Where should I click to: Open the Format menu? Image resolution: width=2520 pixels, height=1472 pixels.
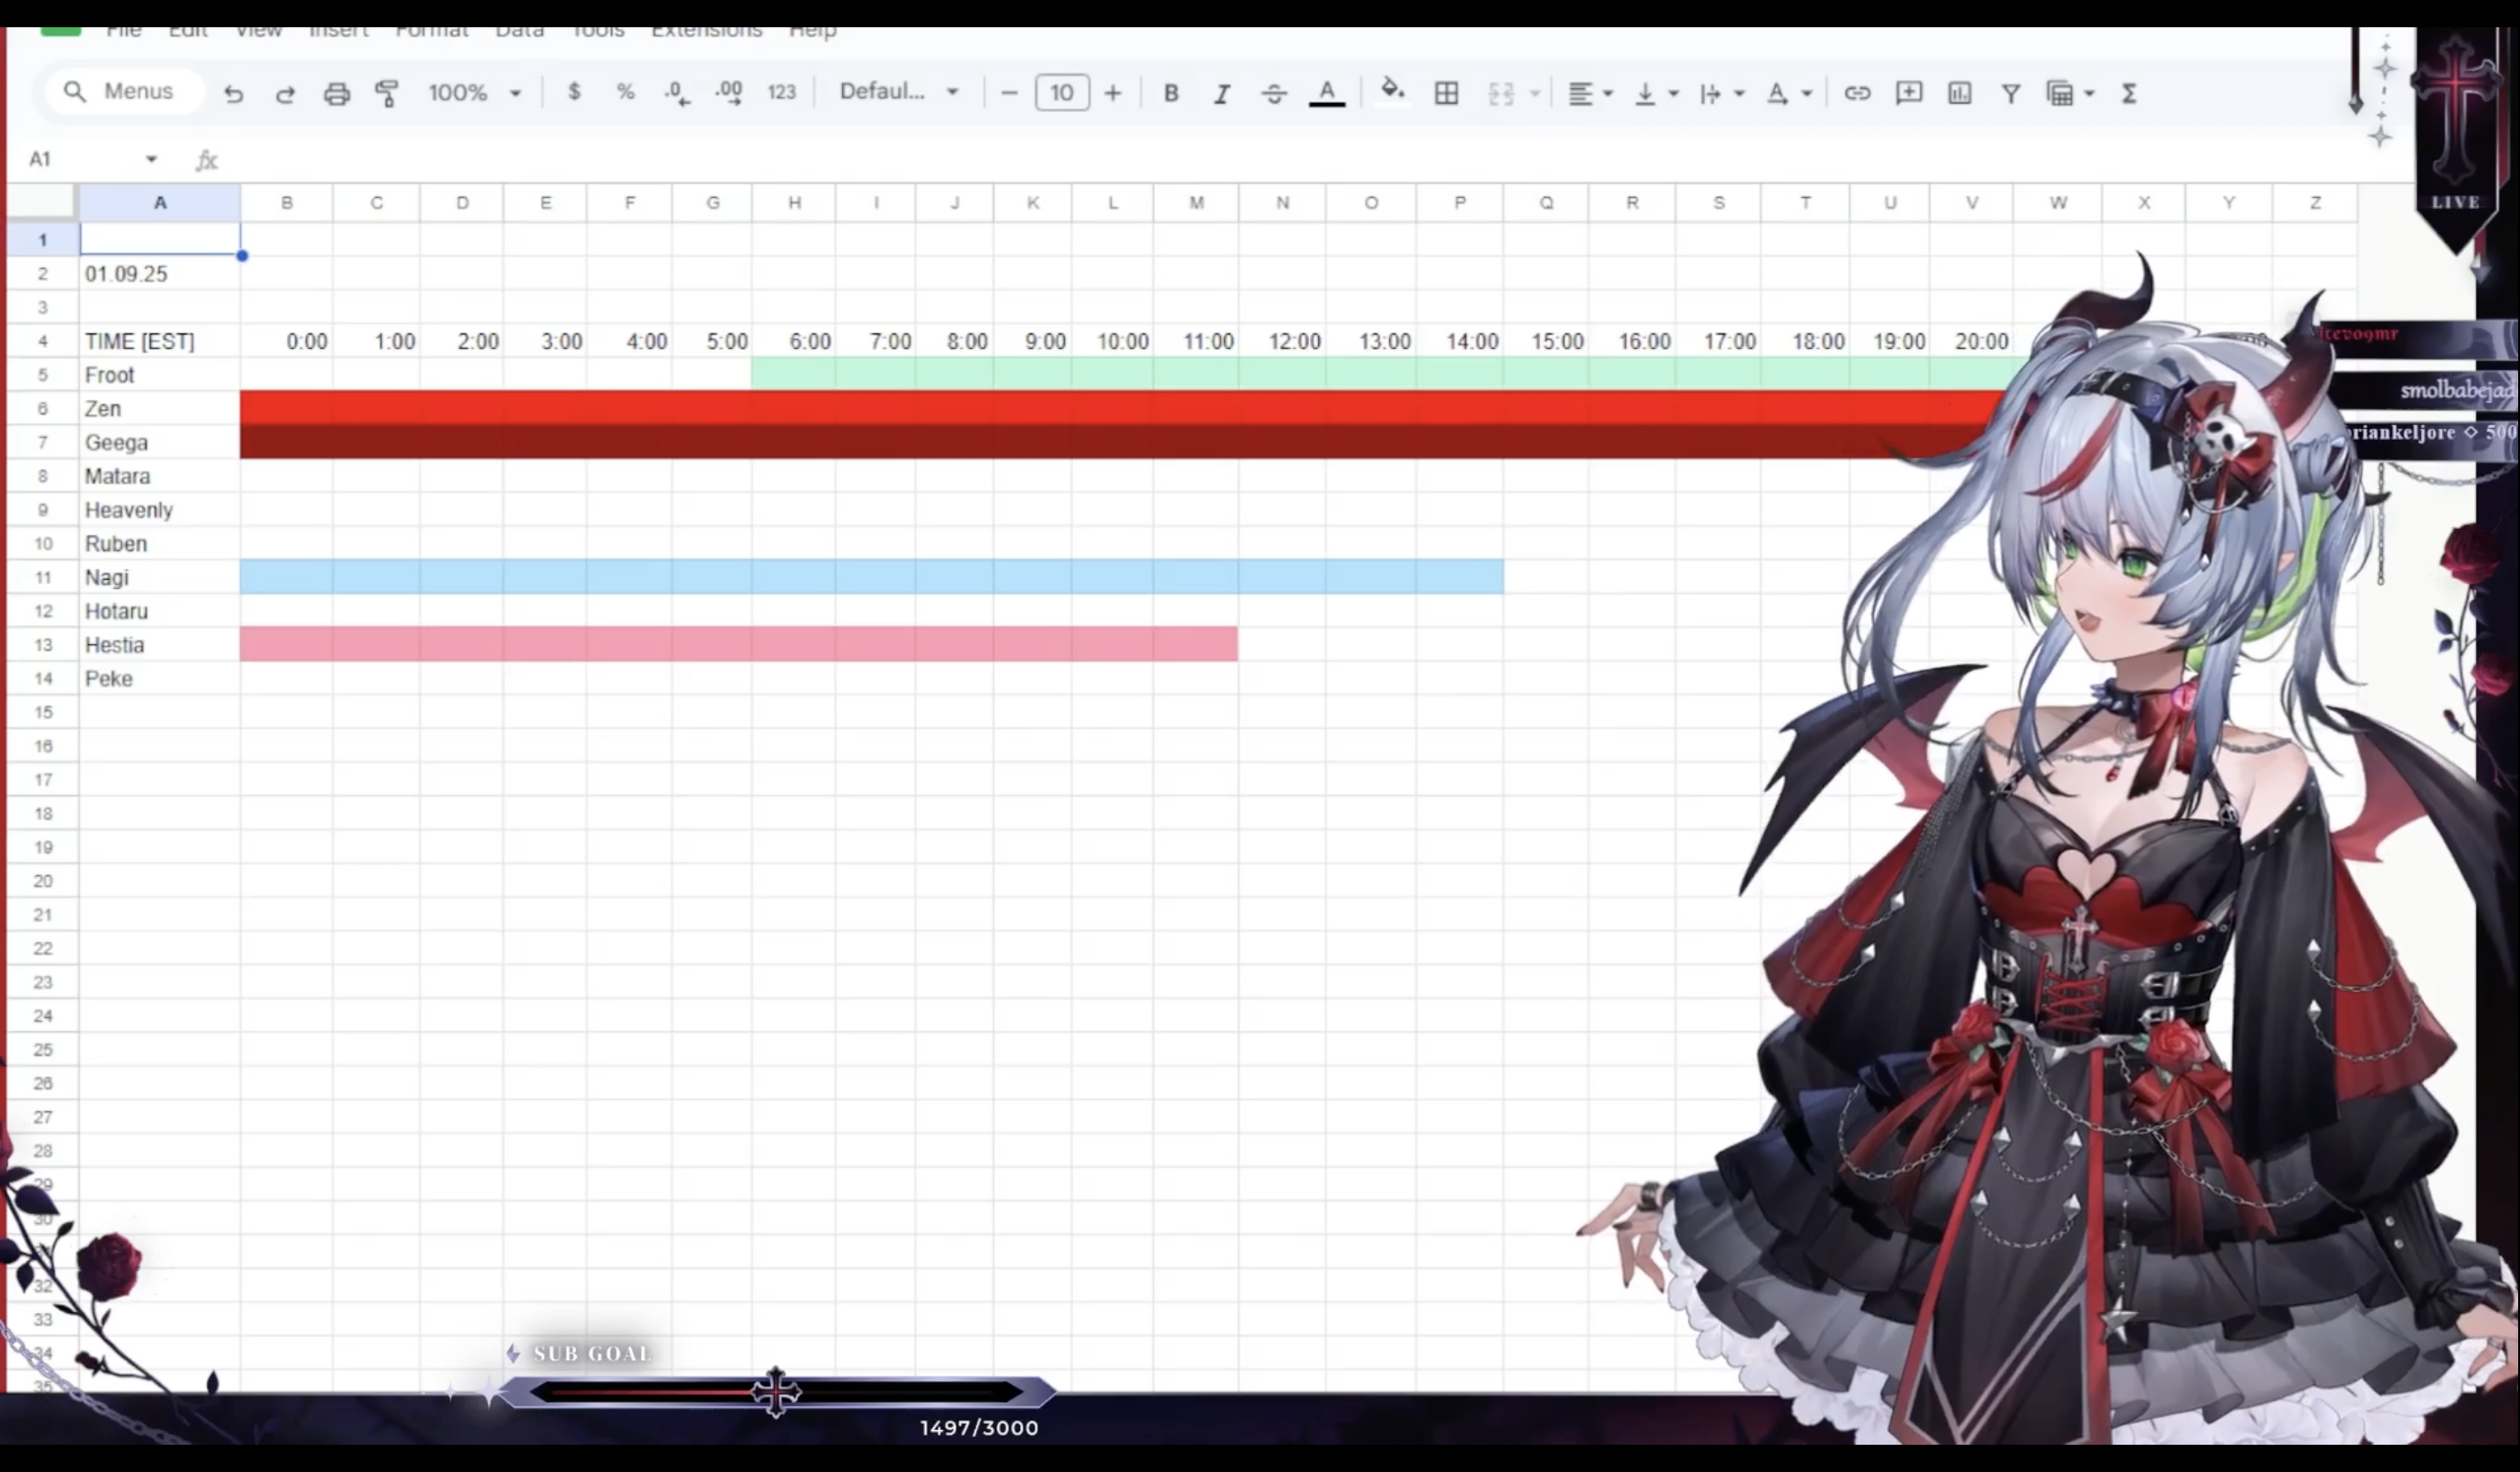click(x=431, y=31)
